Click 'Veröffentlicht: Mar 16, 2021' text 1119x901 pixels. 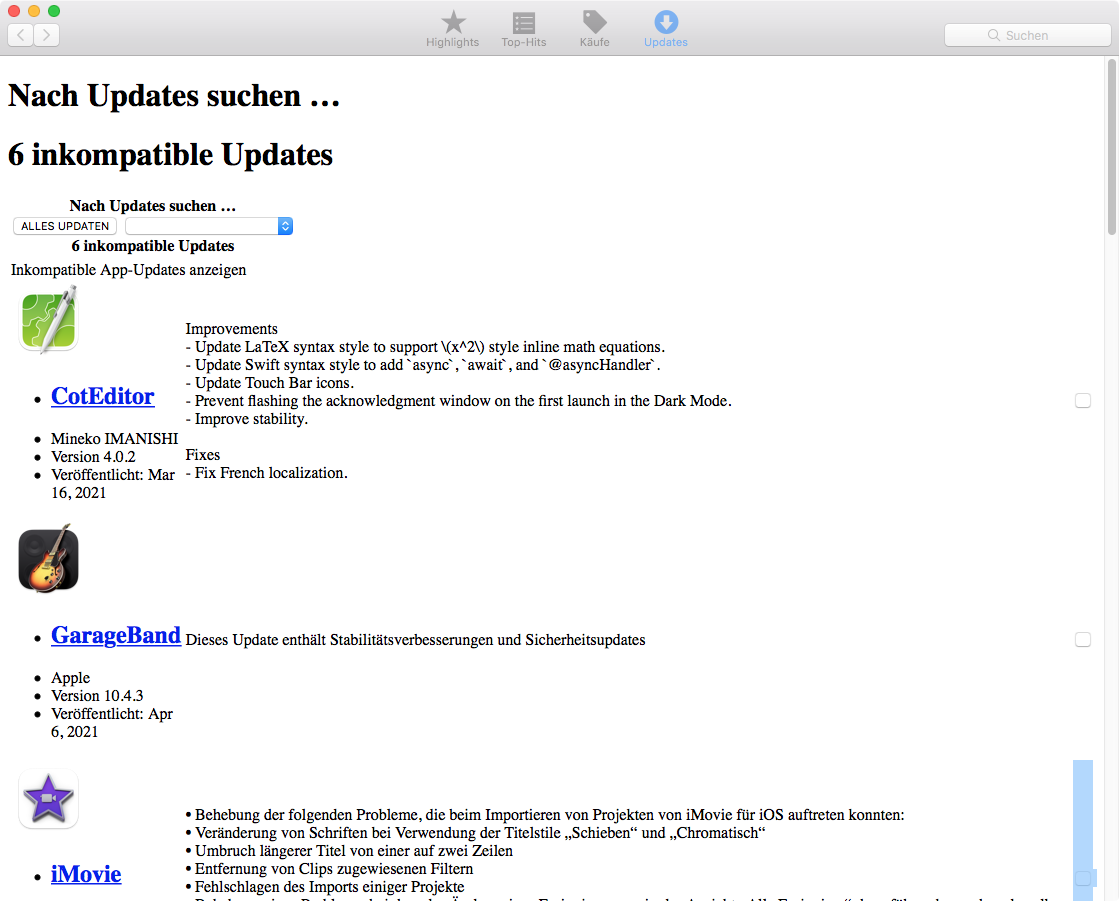point(113,484)
